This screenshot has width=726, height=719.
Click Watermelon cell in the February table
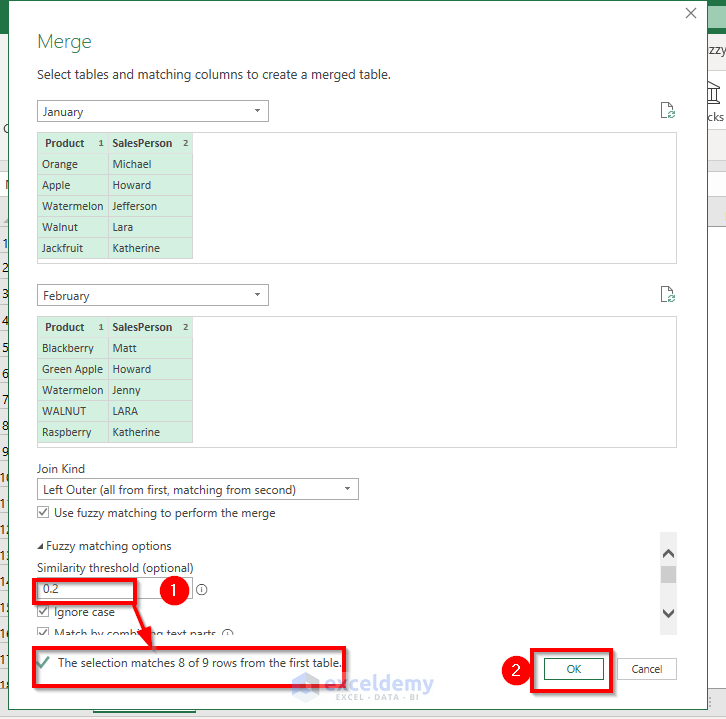pos(73,390)
